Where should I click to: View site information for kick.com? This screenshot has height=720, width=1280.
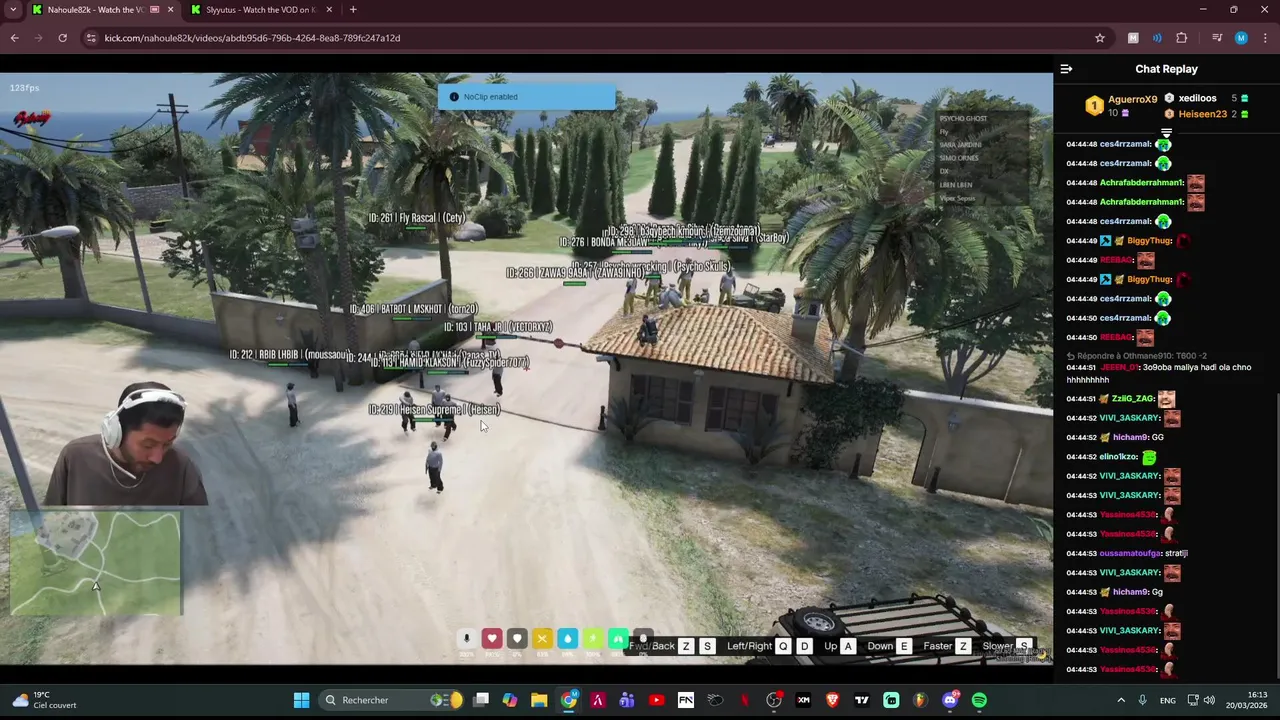click(x=90, y=38)
